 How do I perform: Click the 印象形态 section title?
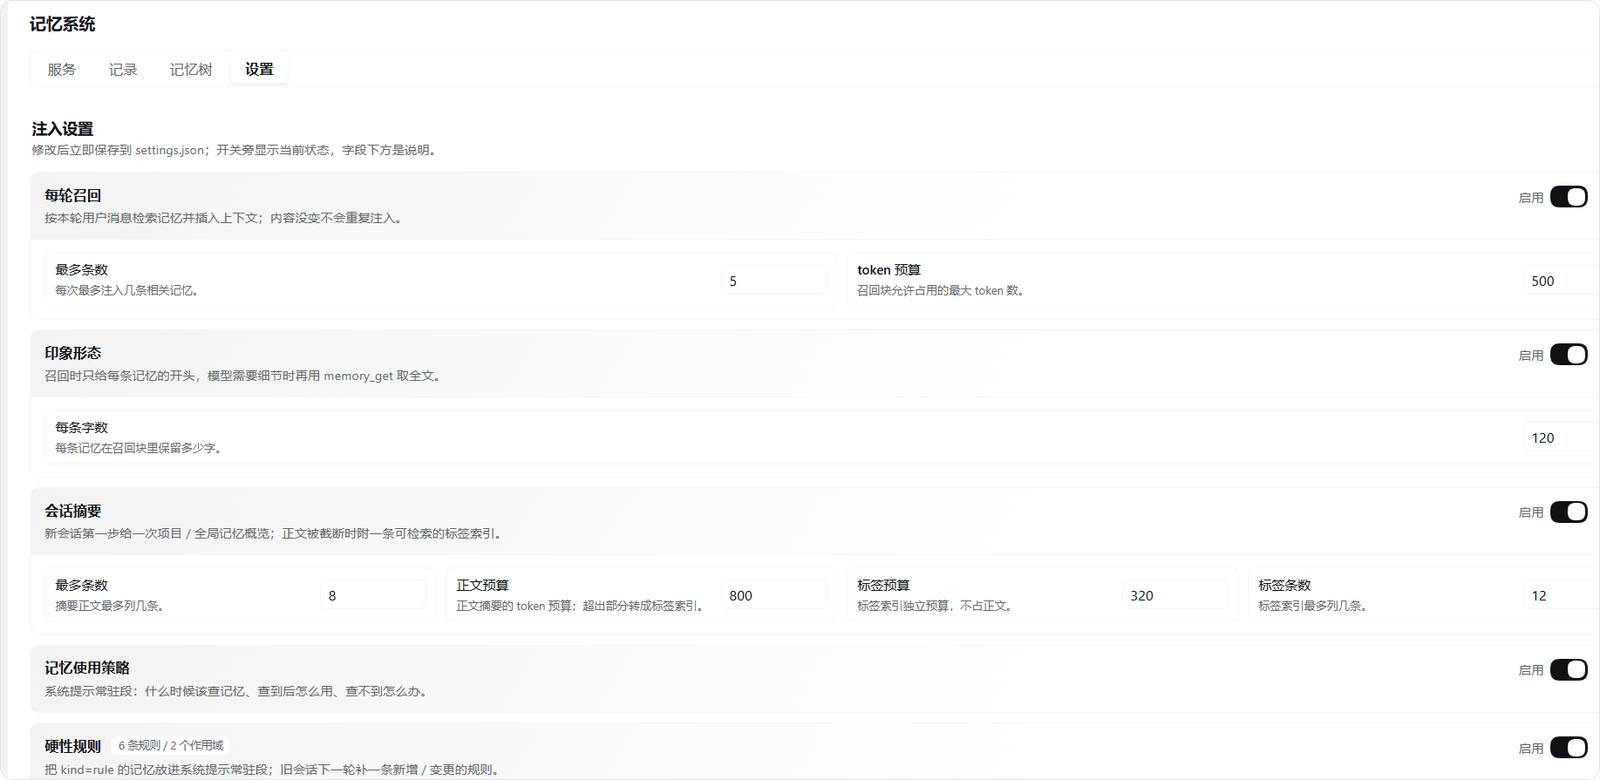(73, 353)
